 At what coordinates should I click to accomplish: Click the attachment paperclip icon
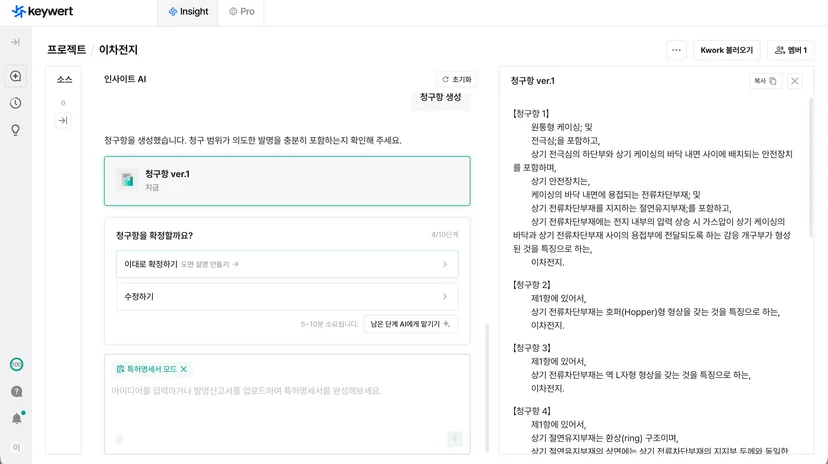click(119, 439)
